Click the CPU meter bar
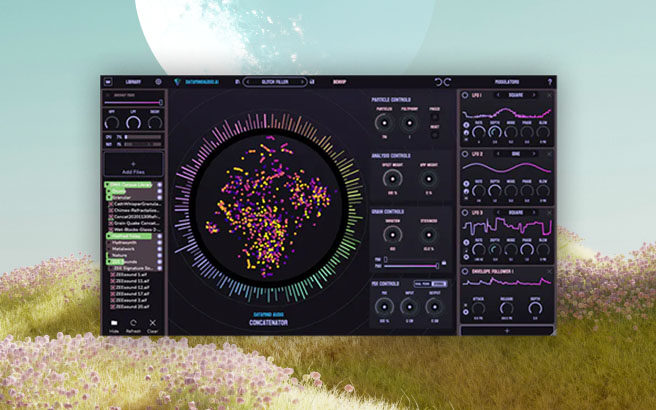The height and width of the screenshot is (410, 656). click(x=143, y=137)
